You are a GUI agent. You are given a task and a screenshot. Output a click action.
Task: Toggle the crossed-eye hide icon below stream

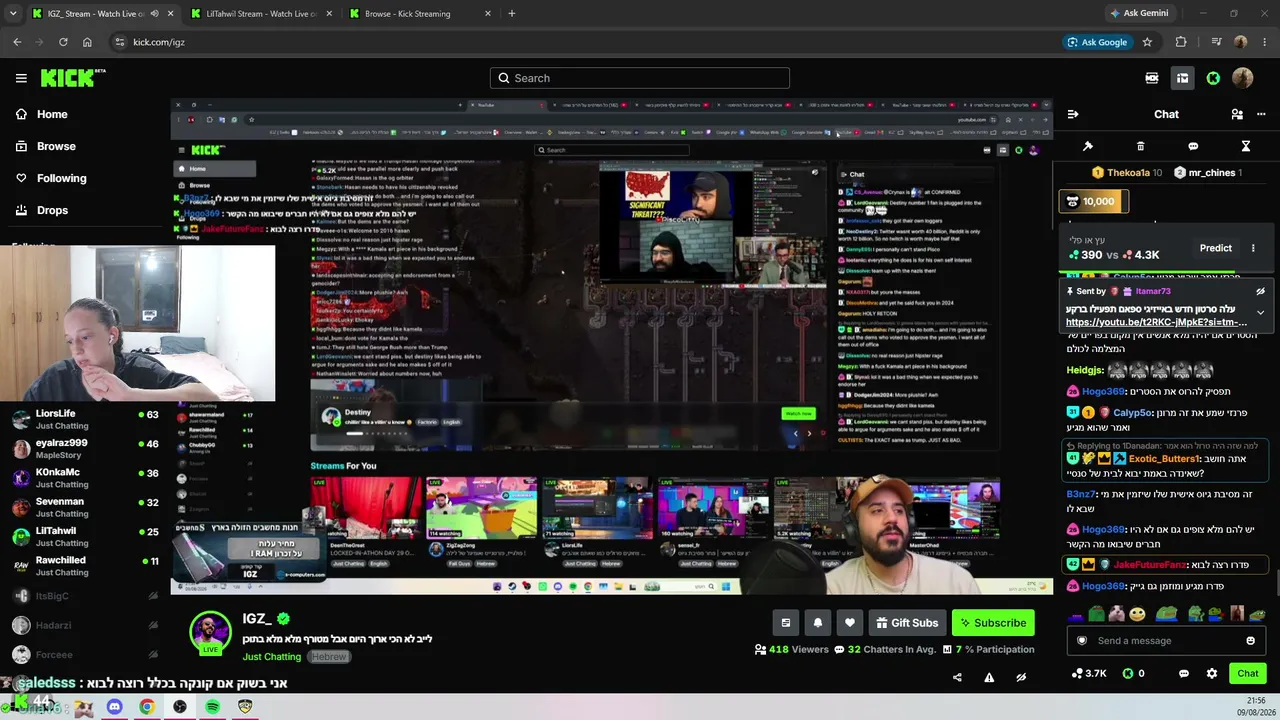(x=1021, y=677)
